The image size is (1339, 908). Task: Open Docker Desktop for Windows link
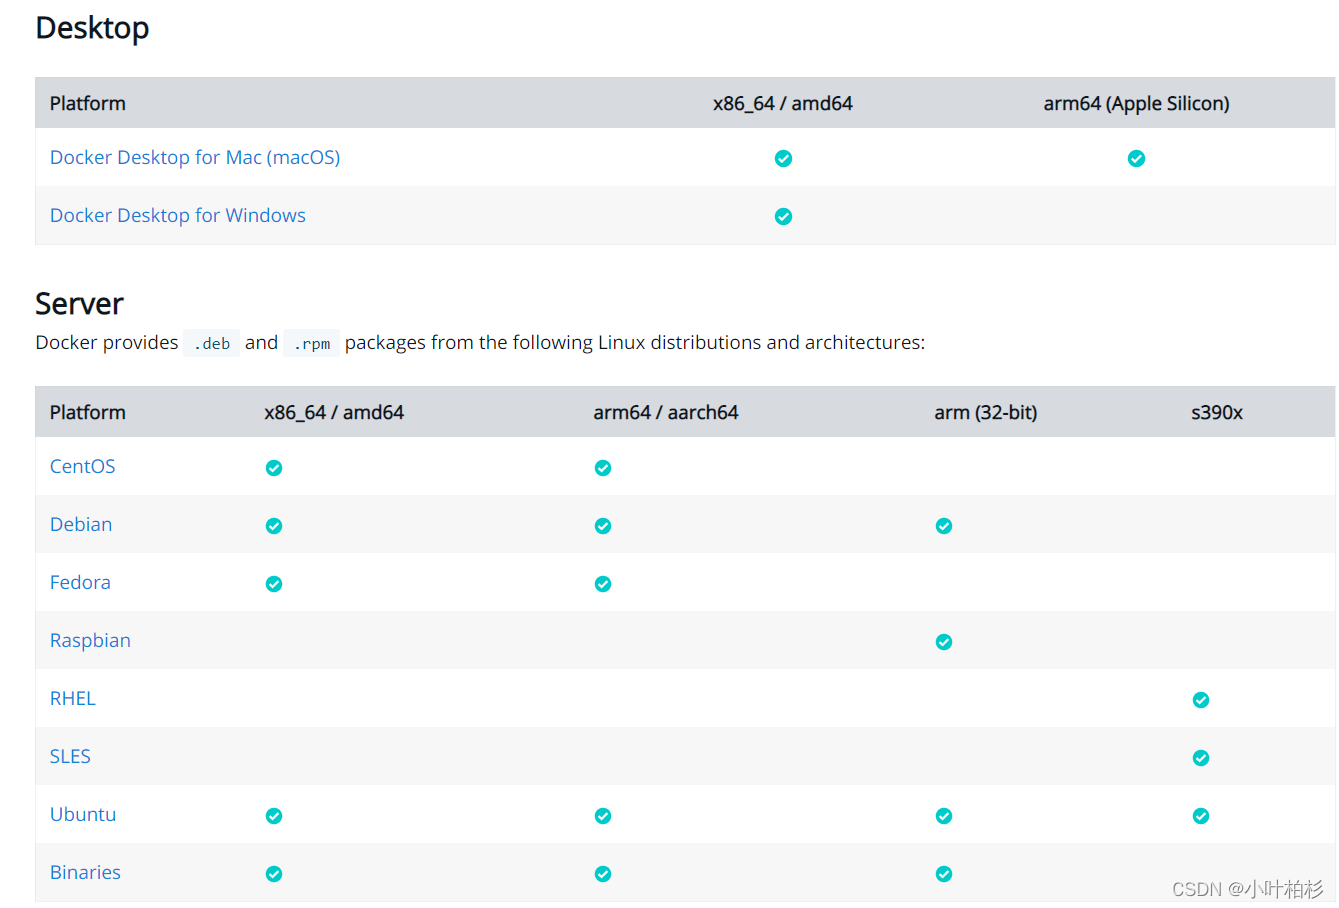pyautogui.click(x=178, y=215)
